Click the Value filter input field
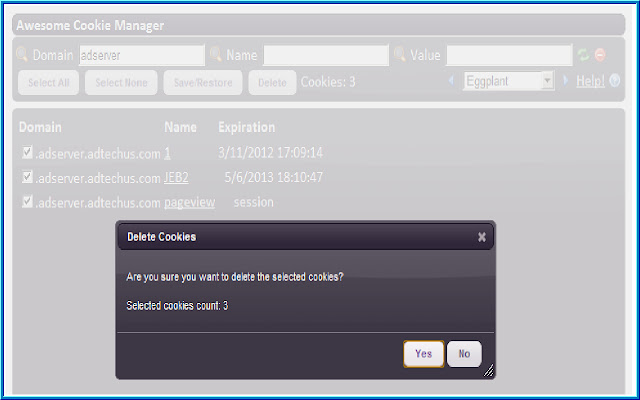 click(x=509, y=55)
